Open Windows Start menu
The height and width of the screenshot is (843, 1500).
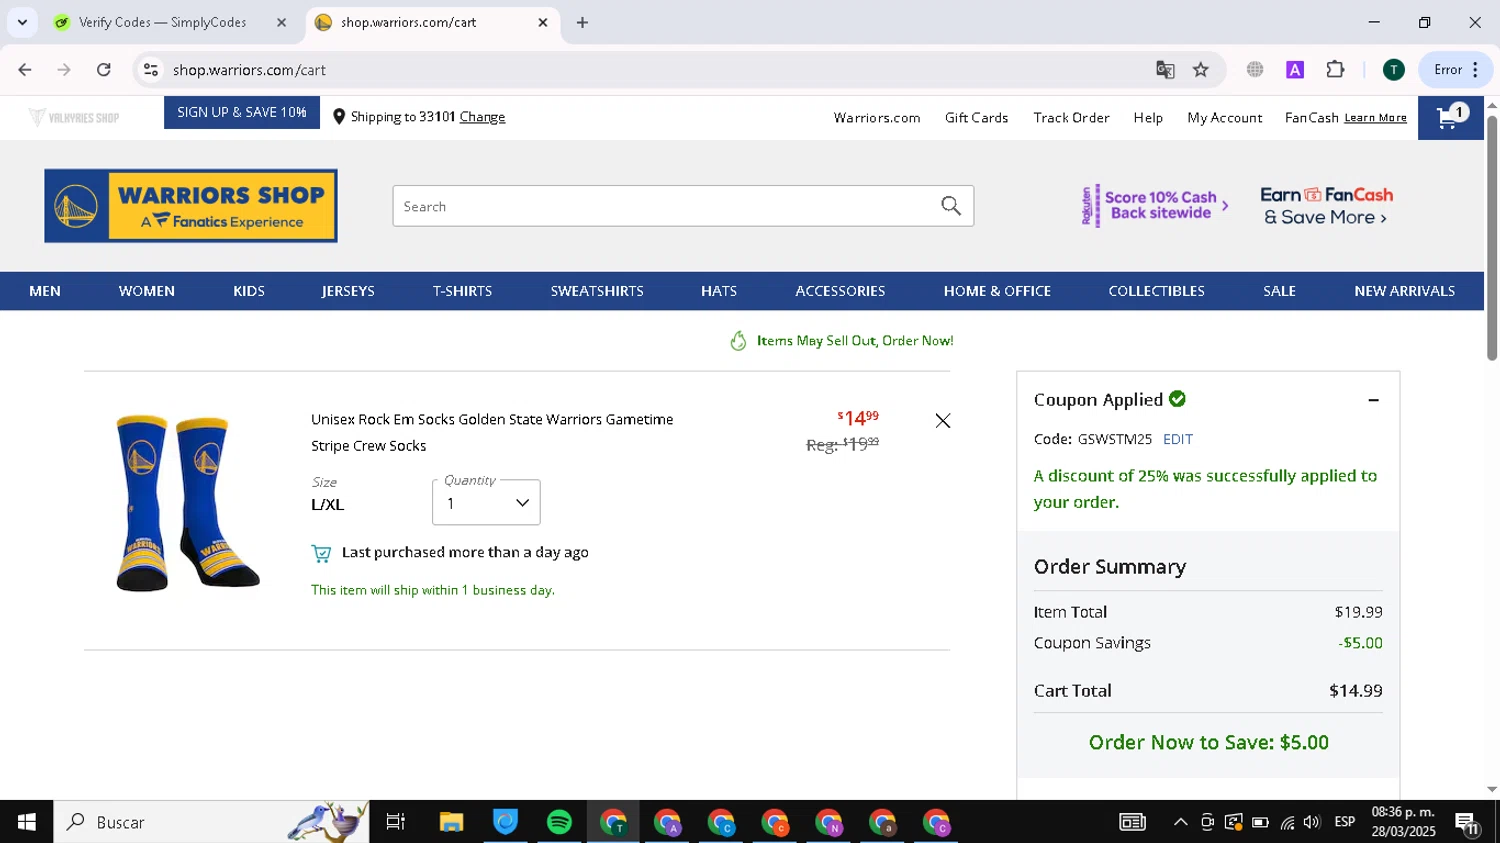27,822
